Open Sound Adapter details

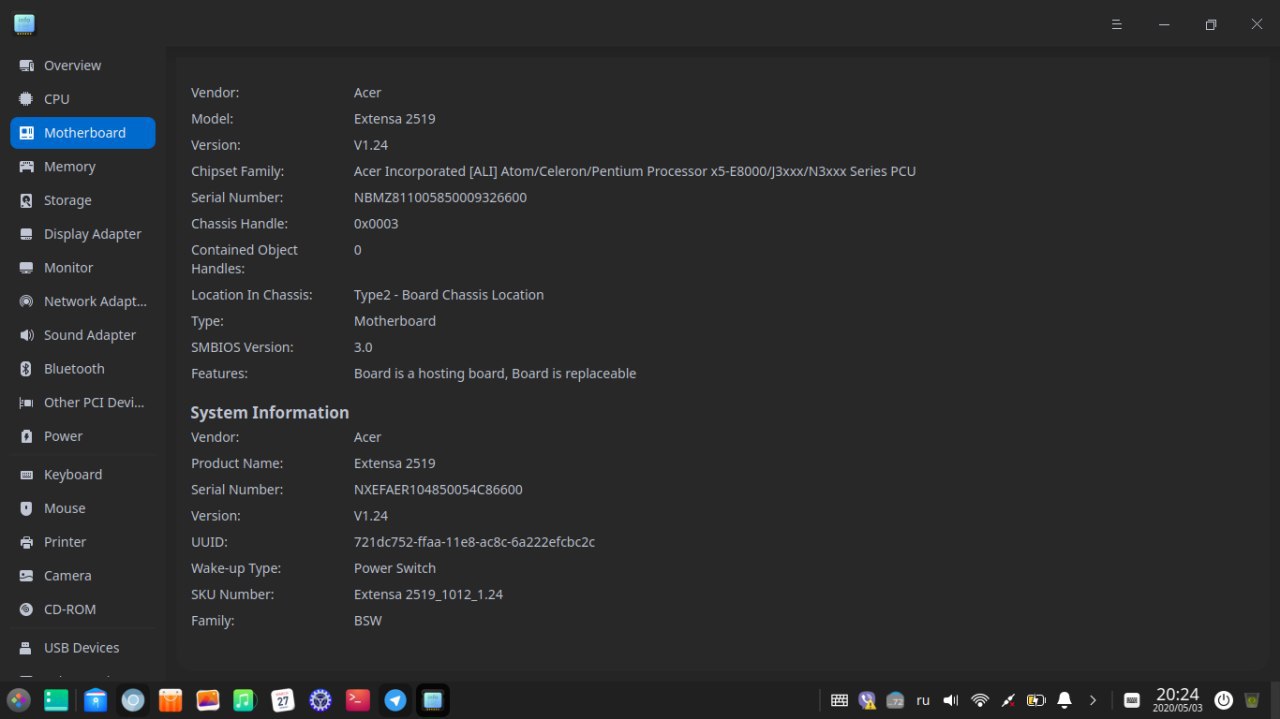coord(83,335)
